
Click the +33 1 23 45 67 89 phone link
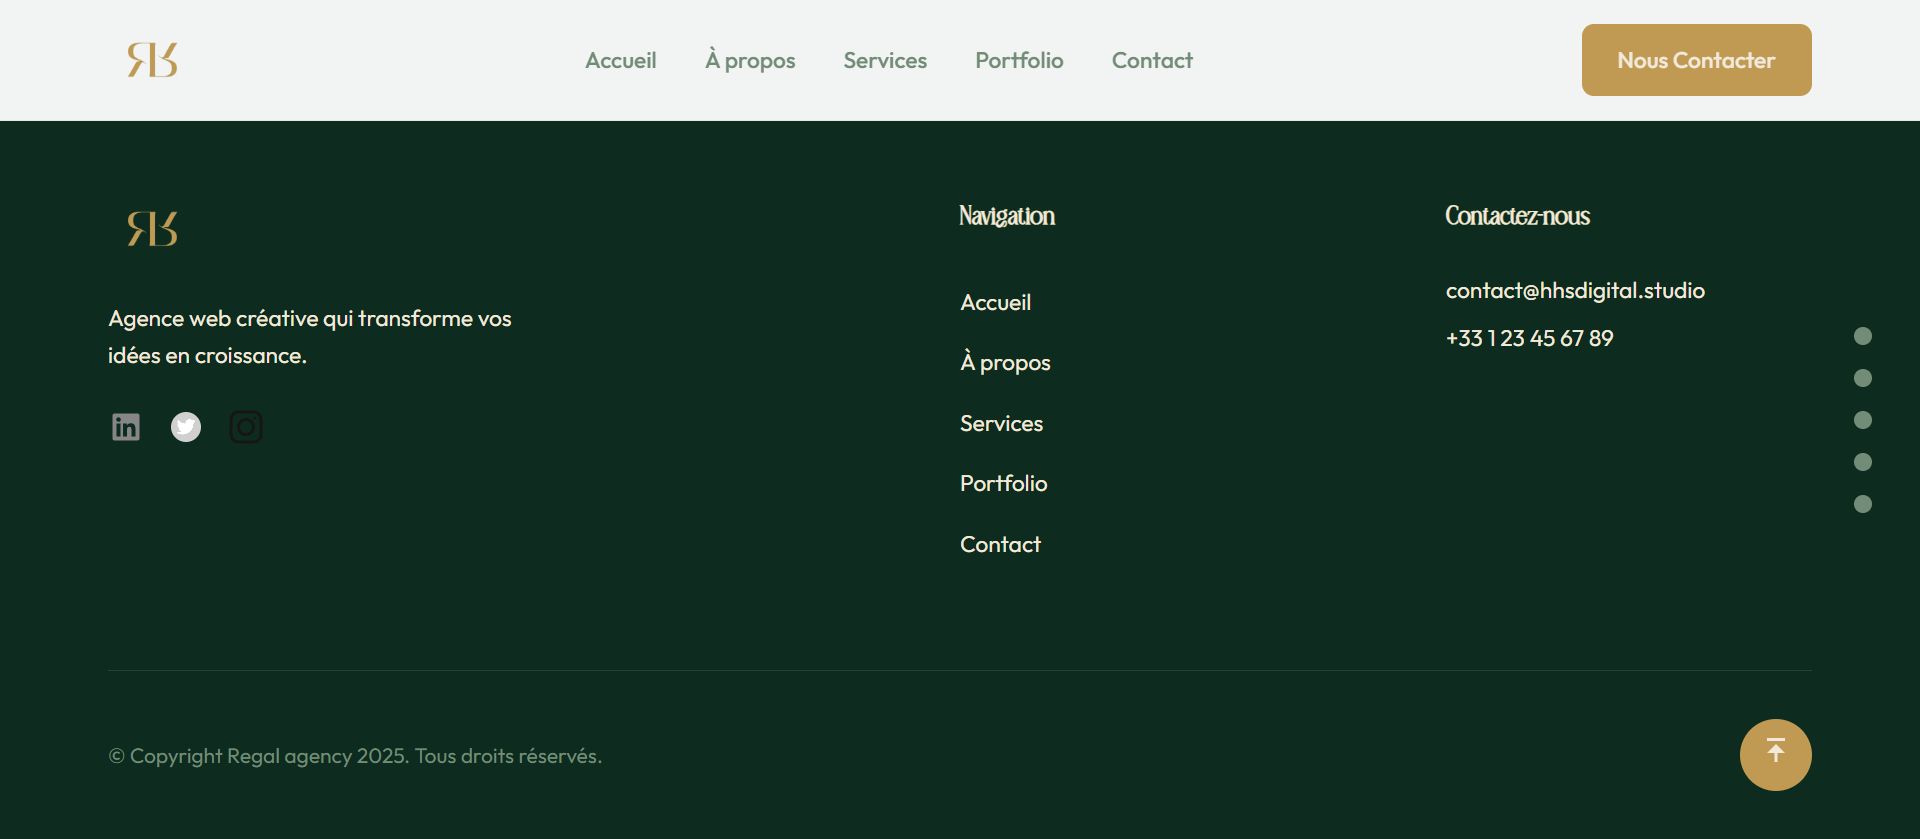(1529, 339)
